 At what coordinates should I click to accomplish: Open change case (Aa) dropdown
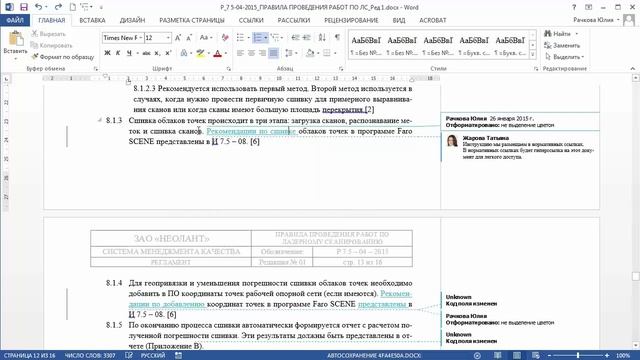tap(205, 38)
